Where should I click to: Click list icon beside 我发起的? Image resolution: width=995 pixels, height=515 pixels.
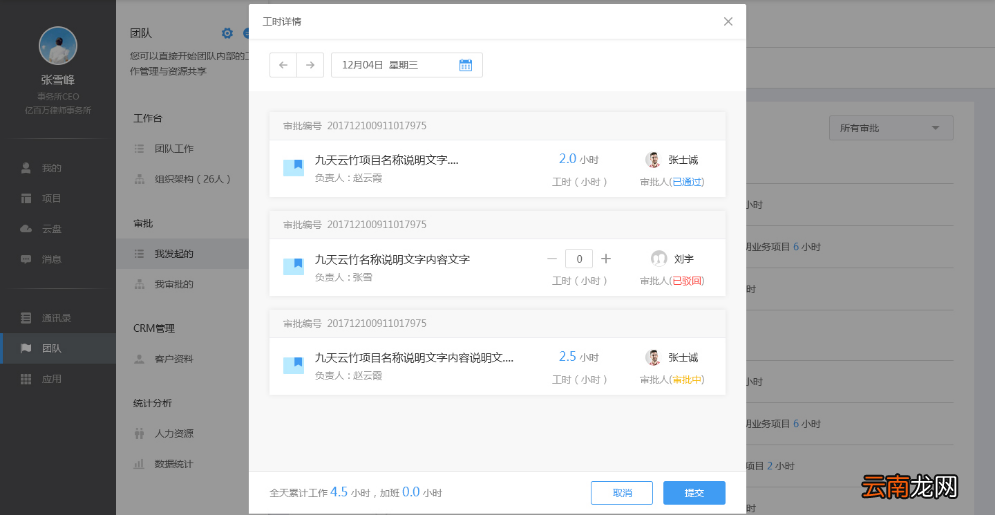140,254
